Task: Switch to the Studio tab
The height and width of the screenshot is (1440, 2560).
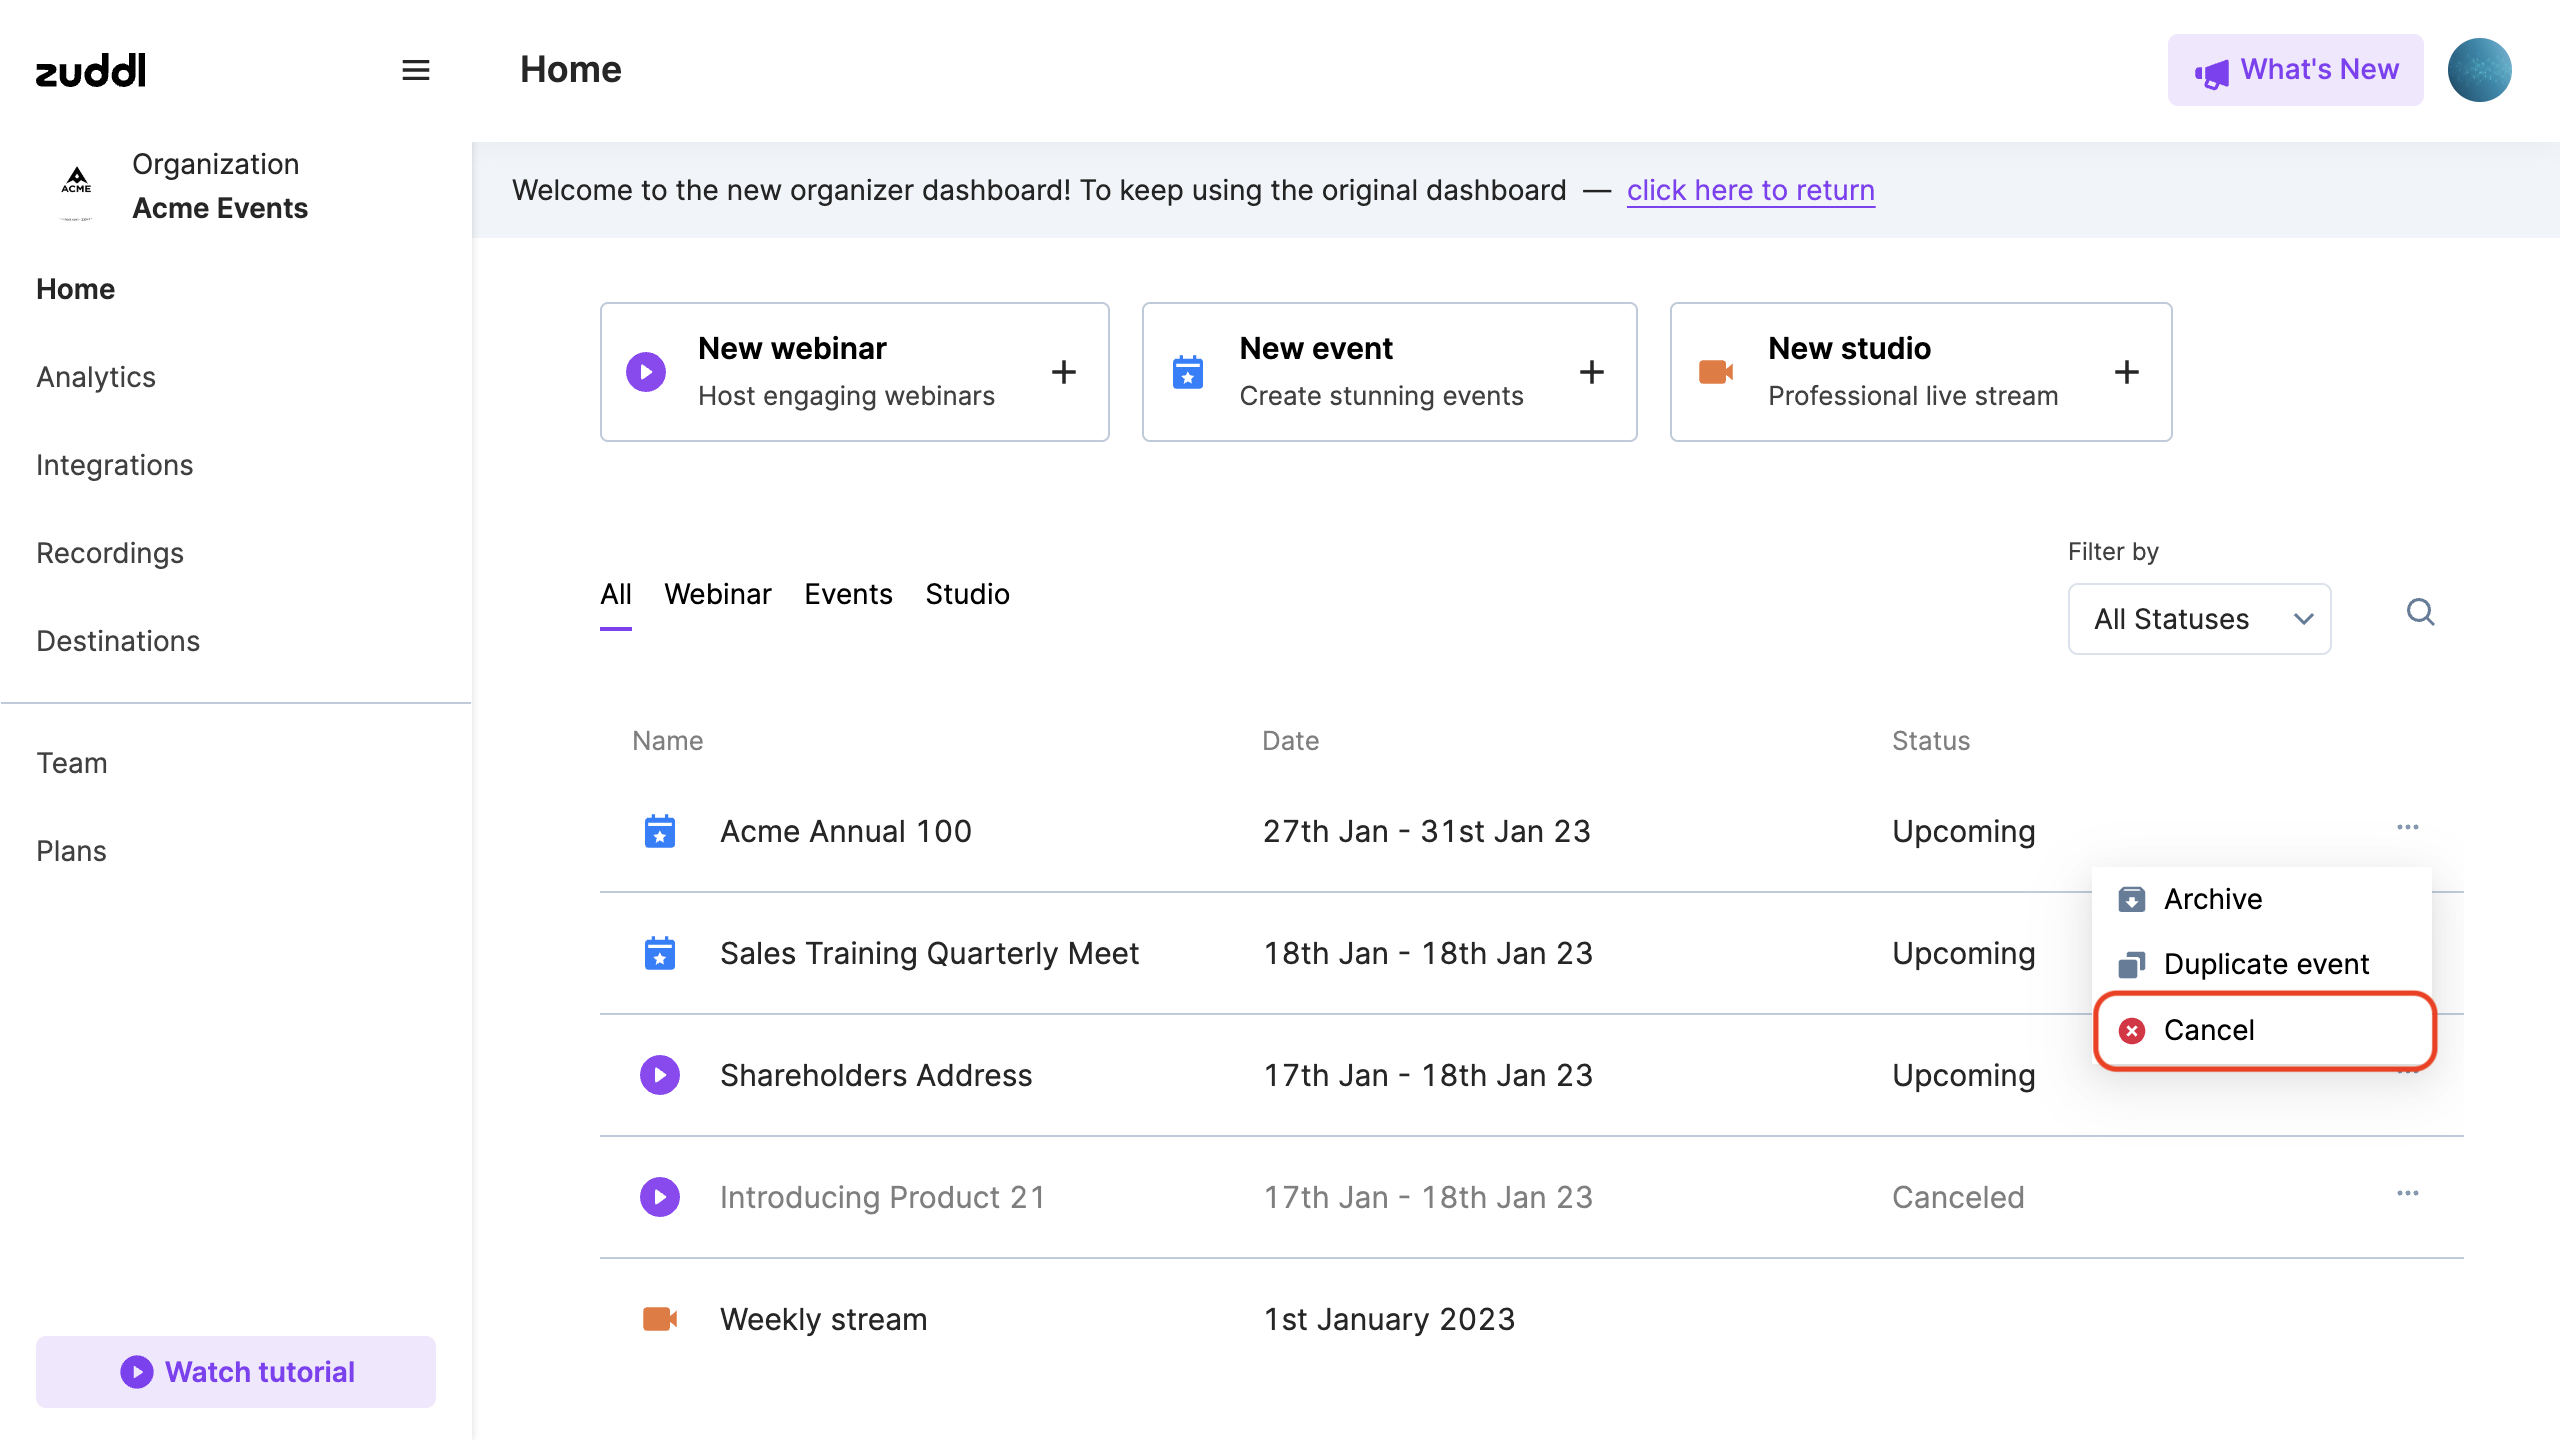Action: tap(967, 594)
